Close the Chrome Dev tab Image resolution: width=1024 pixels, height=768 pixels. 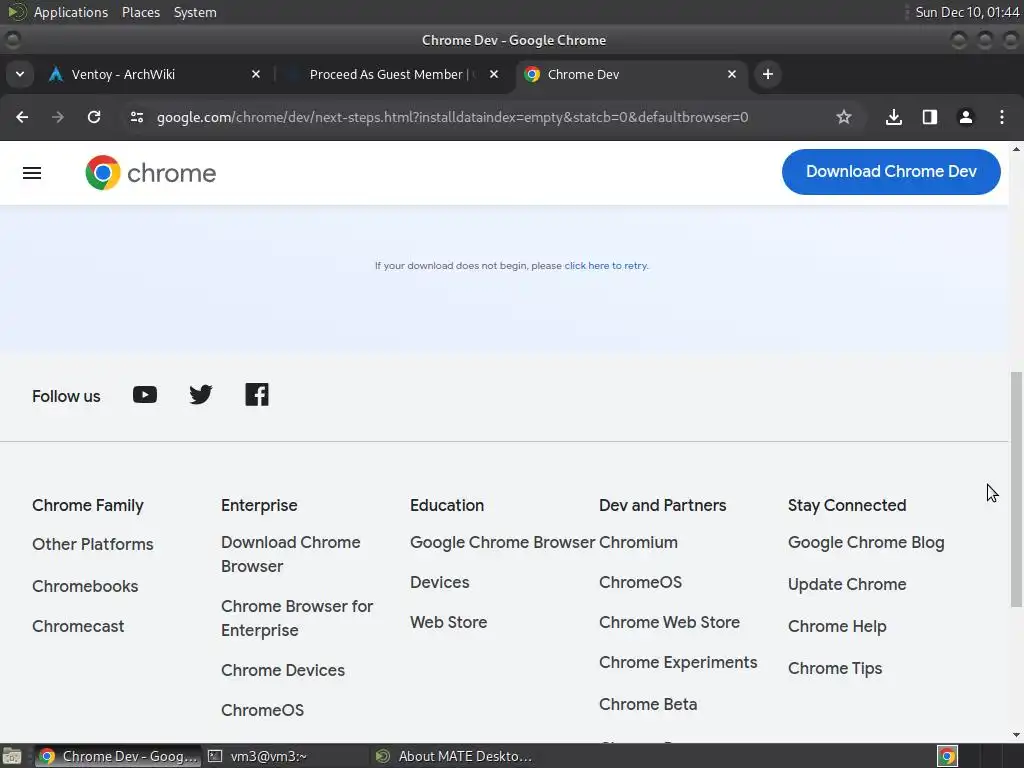(x=732, y=74)
